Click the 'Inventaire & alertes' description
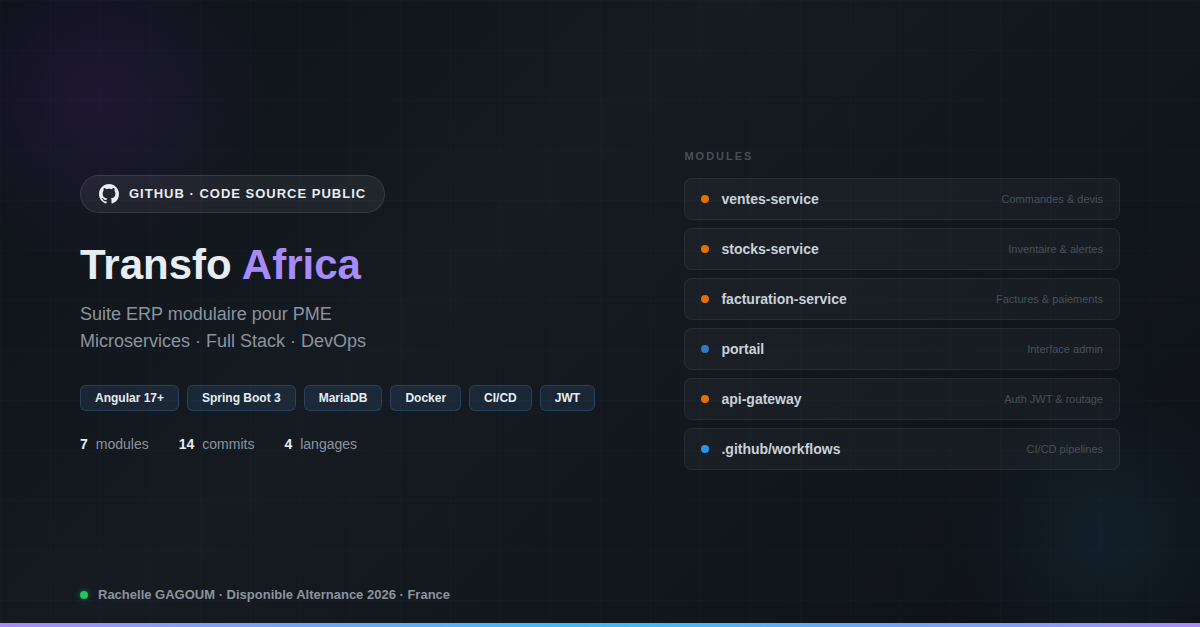1200x627 pixels. pos(1055,249)
